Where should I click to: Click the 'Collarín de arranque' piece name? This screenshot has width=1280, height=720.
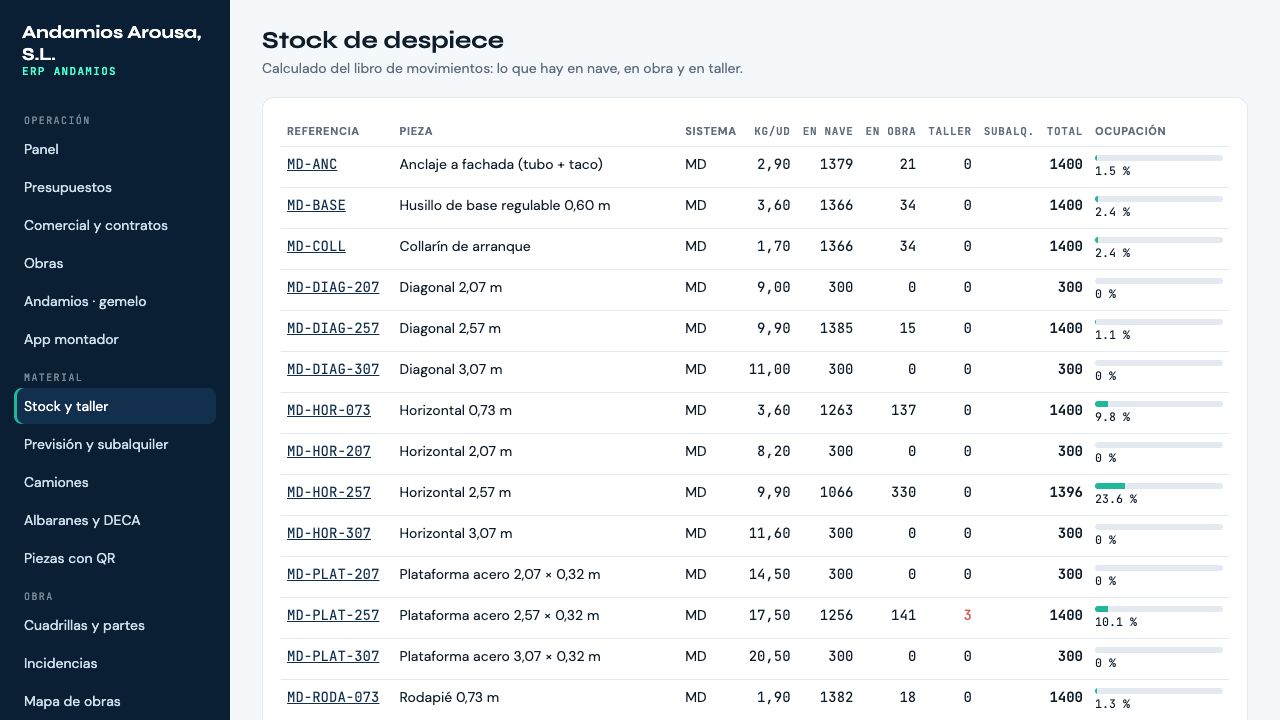coord(465,246)
